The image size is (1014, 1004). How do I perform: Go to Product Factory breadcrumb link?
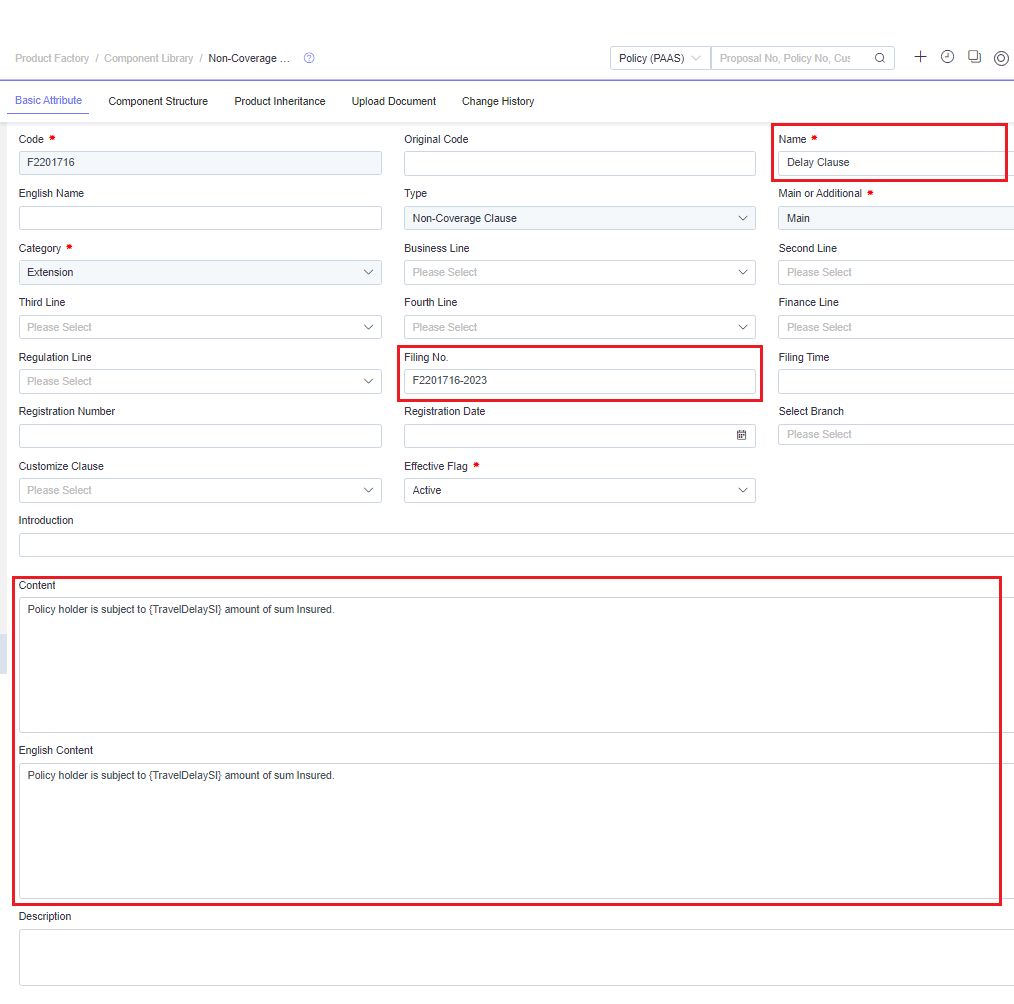click(x=52, y=58)
